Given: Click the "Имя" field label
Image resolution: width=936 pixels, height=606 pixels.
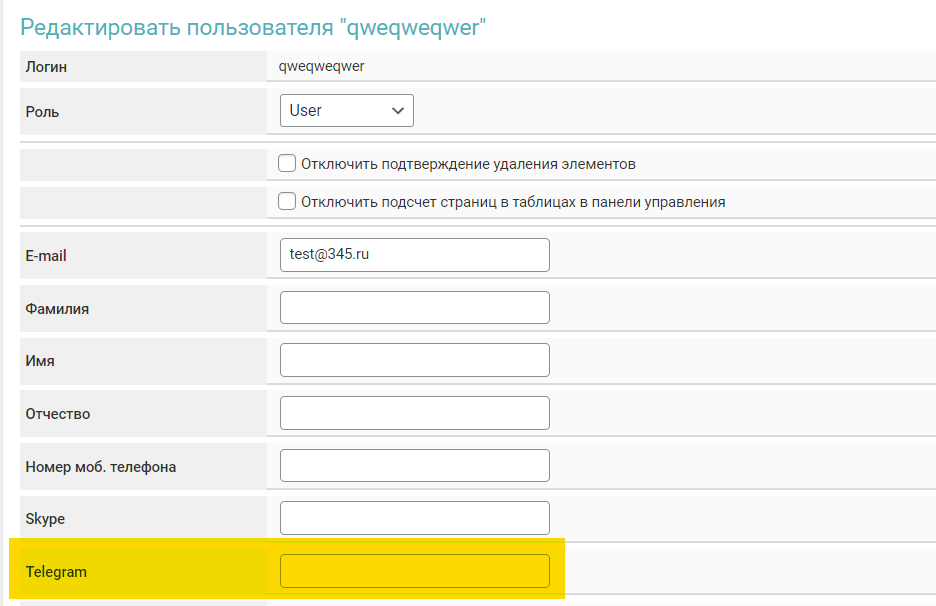Looking at the screenshot, I should tap(40, 361).
